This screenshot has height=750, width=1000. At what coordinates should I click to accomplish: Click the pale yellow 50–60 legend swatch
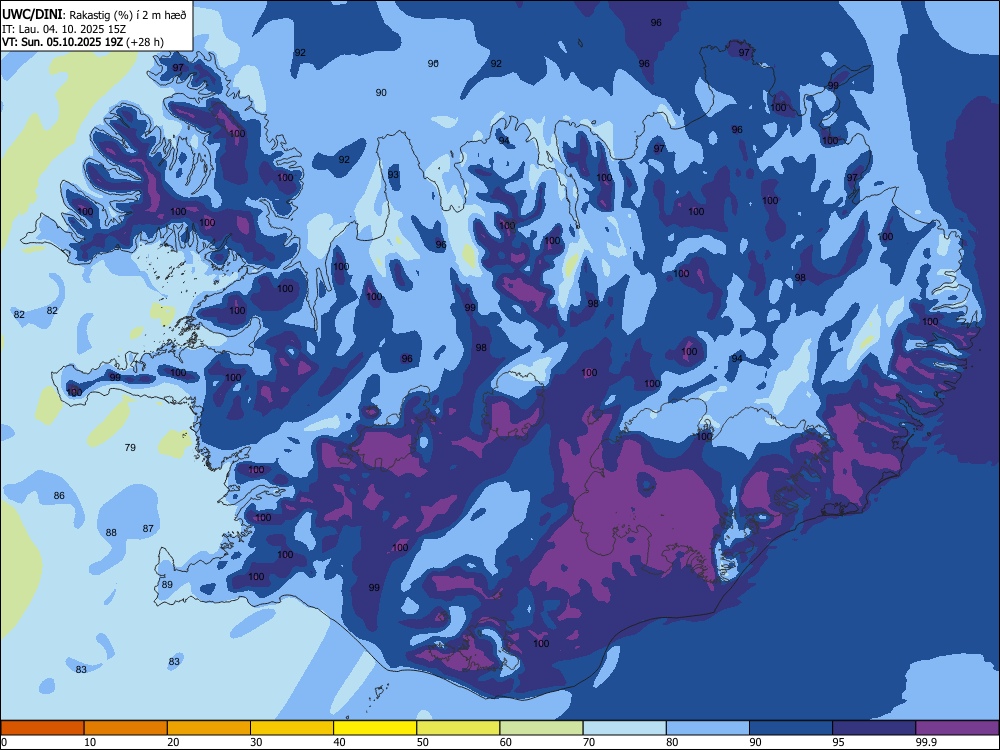(x=459, y=728)
